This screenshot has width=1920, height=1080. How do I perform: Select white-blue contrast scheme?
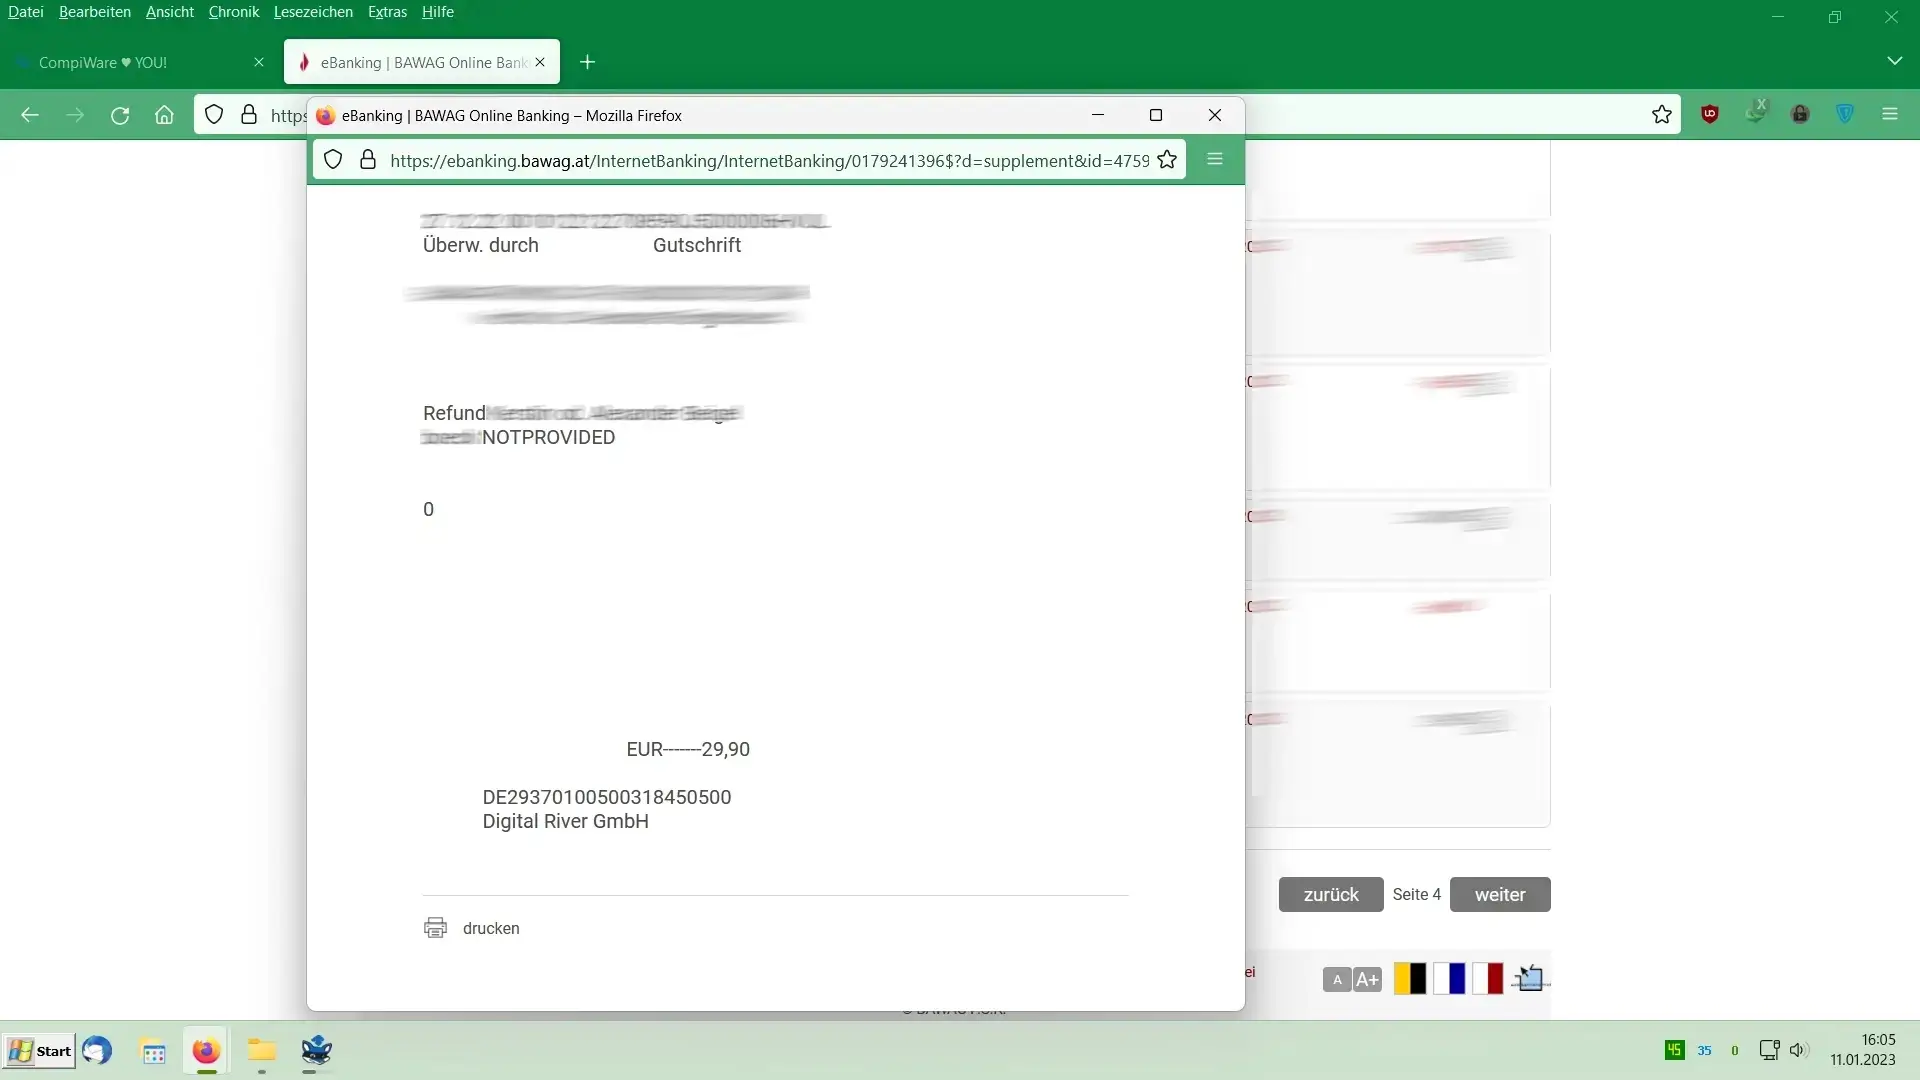point(1449,978)
